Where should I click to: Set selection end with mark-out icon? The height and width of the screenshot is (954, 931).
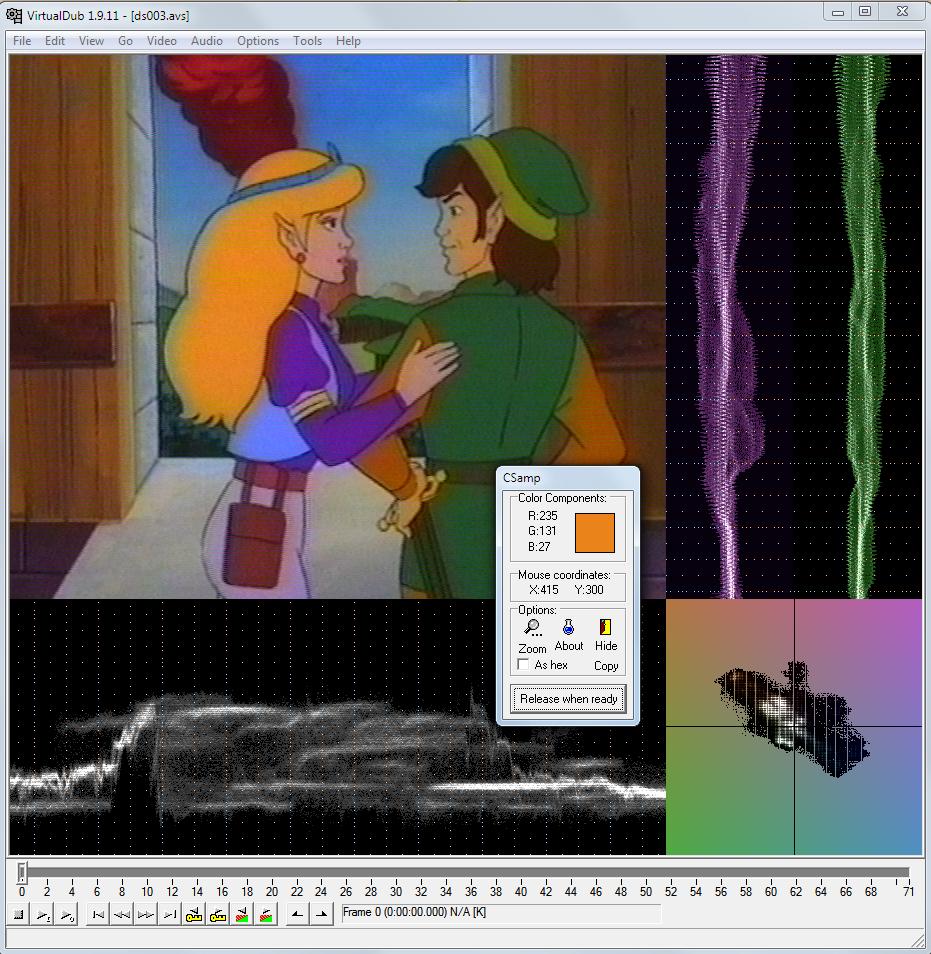(x=322, y=914)
